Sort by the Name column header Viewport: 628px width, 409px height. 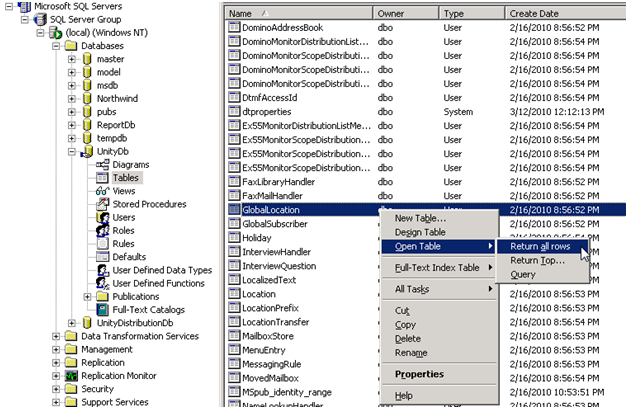[299, 13]
